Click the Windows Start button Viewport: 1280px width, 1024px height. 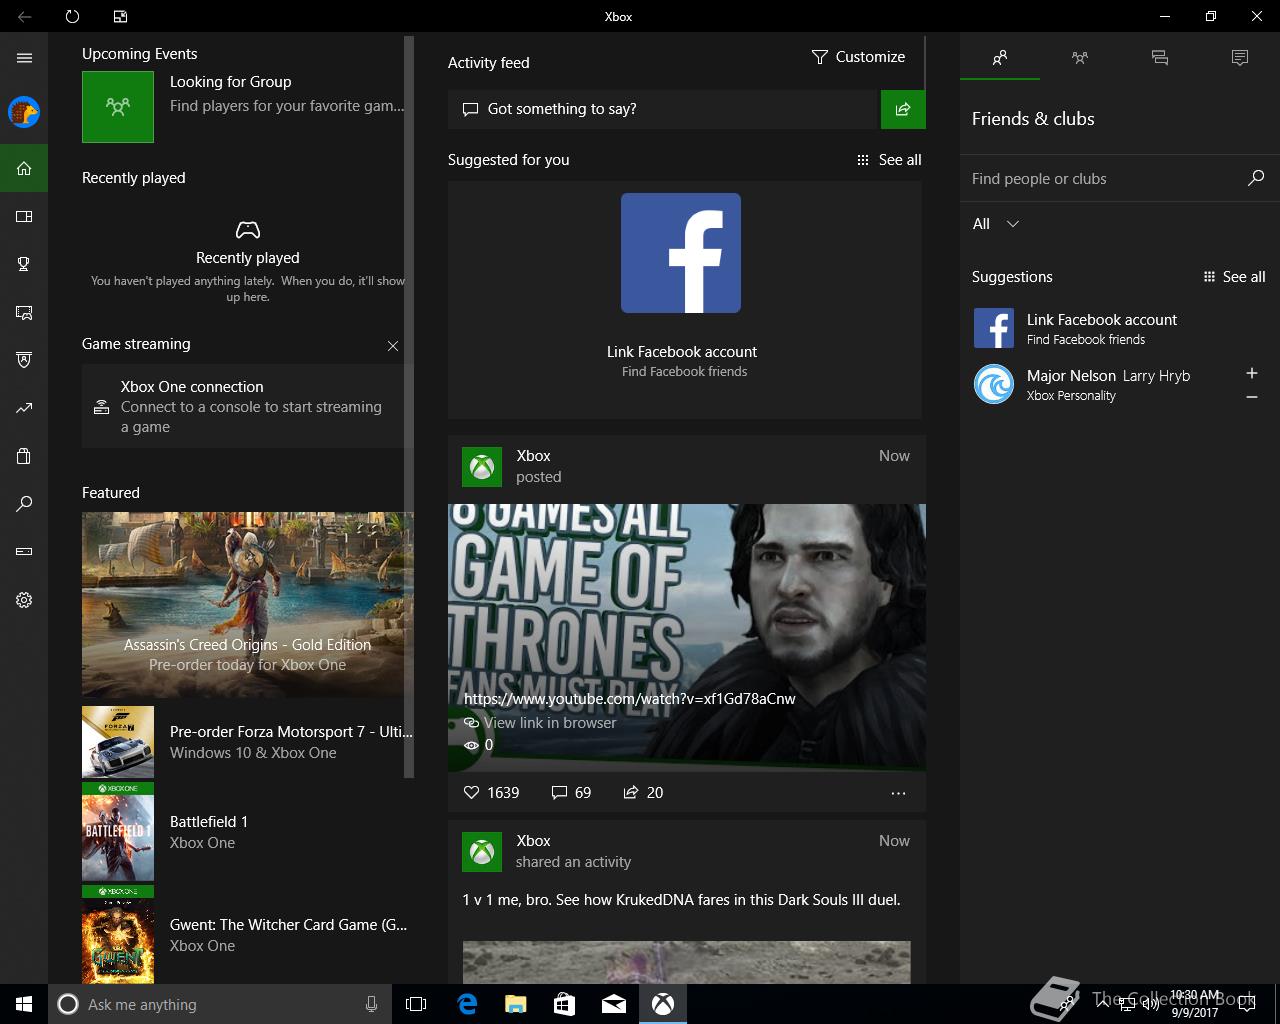(x=24, y=1004)
